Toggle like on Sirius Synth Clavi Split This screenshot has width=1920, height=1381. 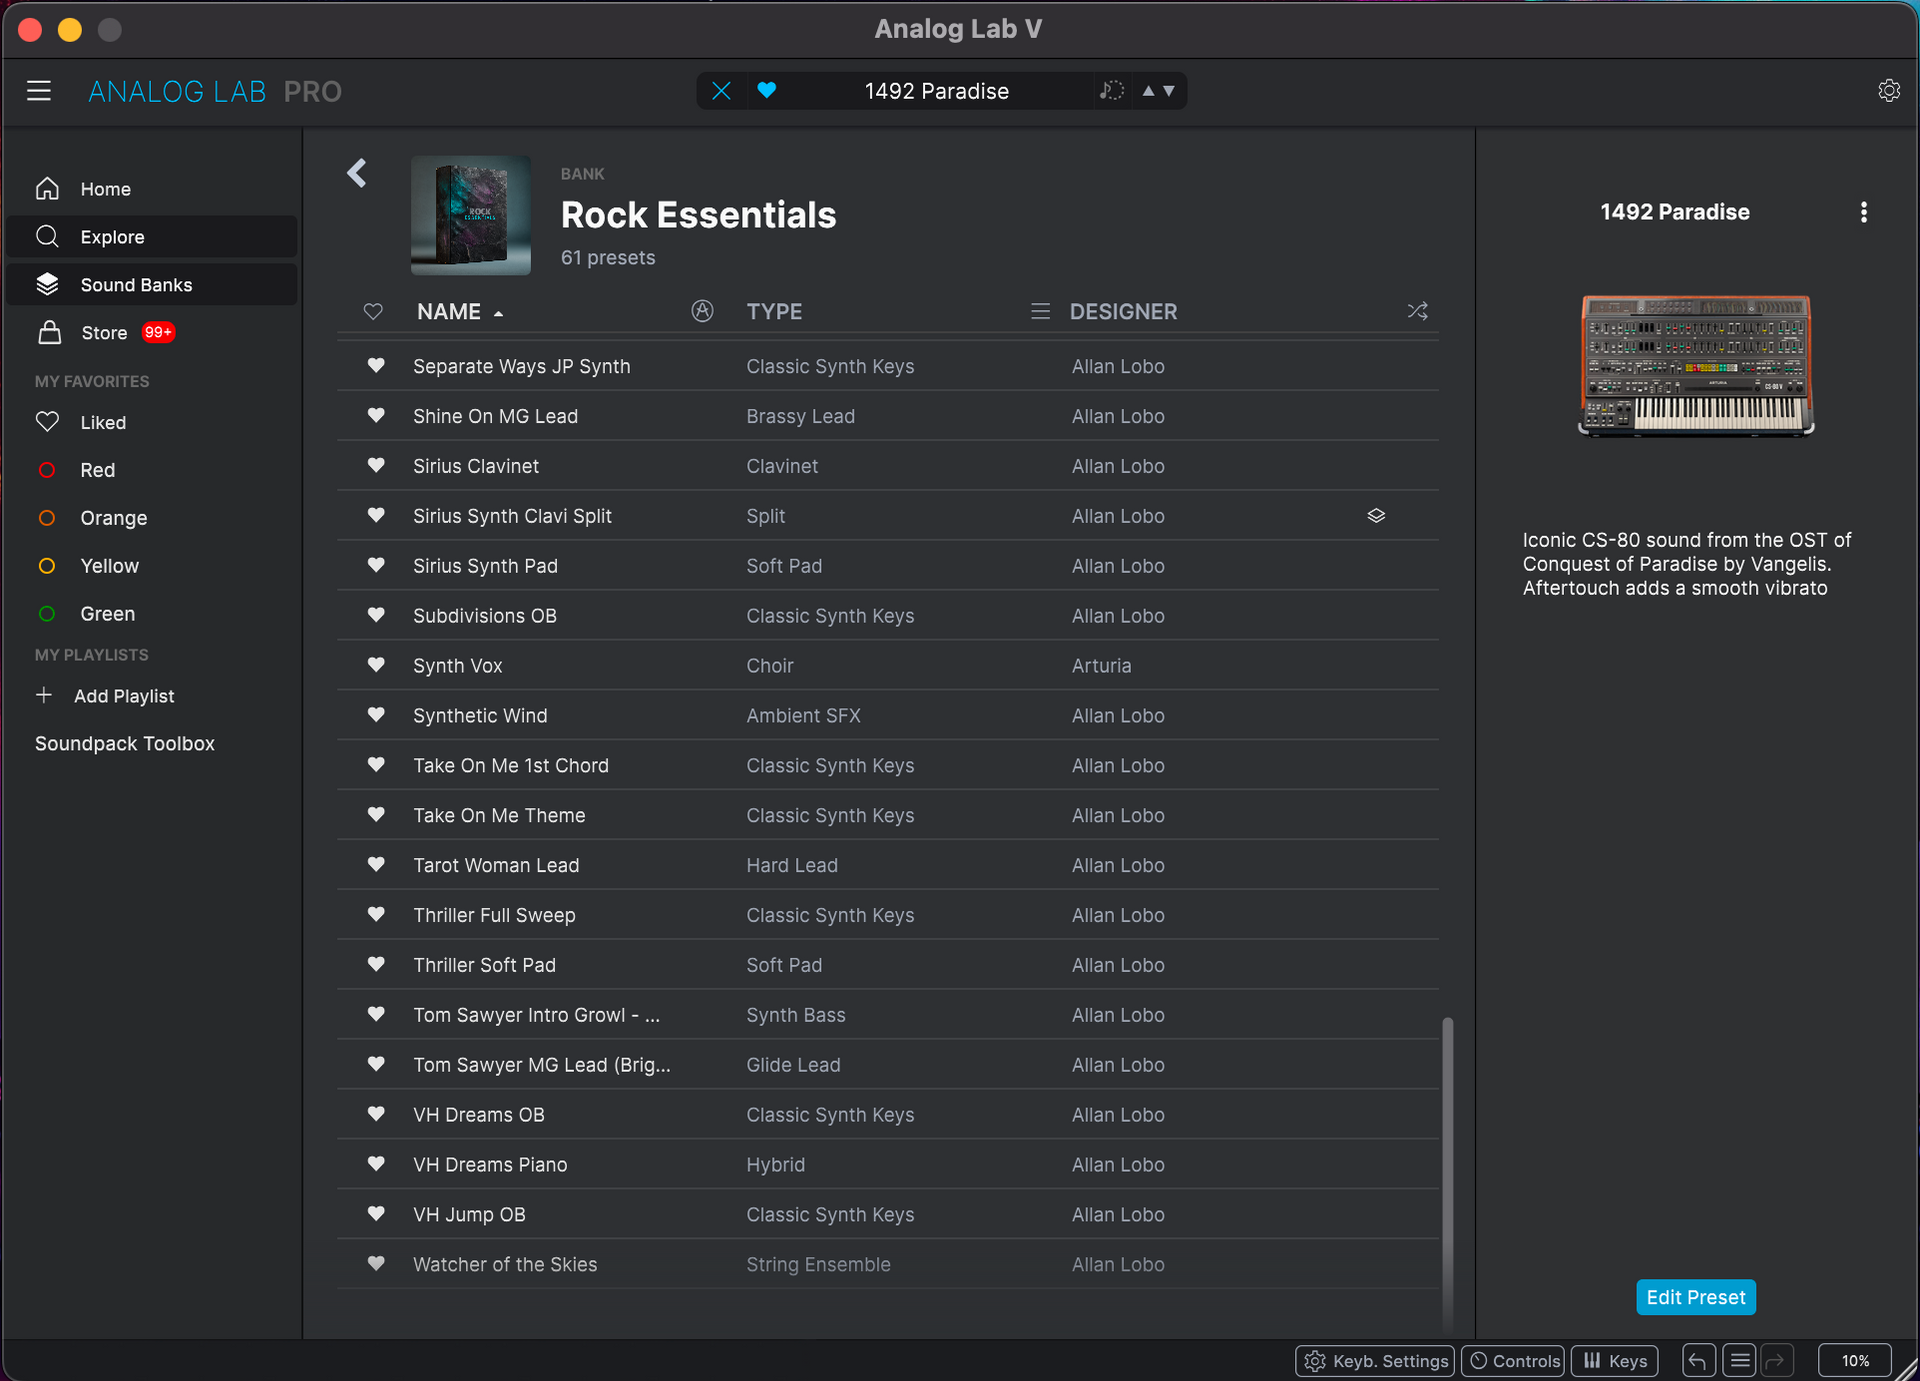(376, 516)
